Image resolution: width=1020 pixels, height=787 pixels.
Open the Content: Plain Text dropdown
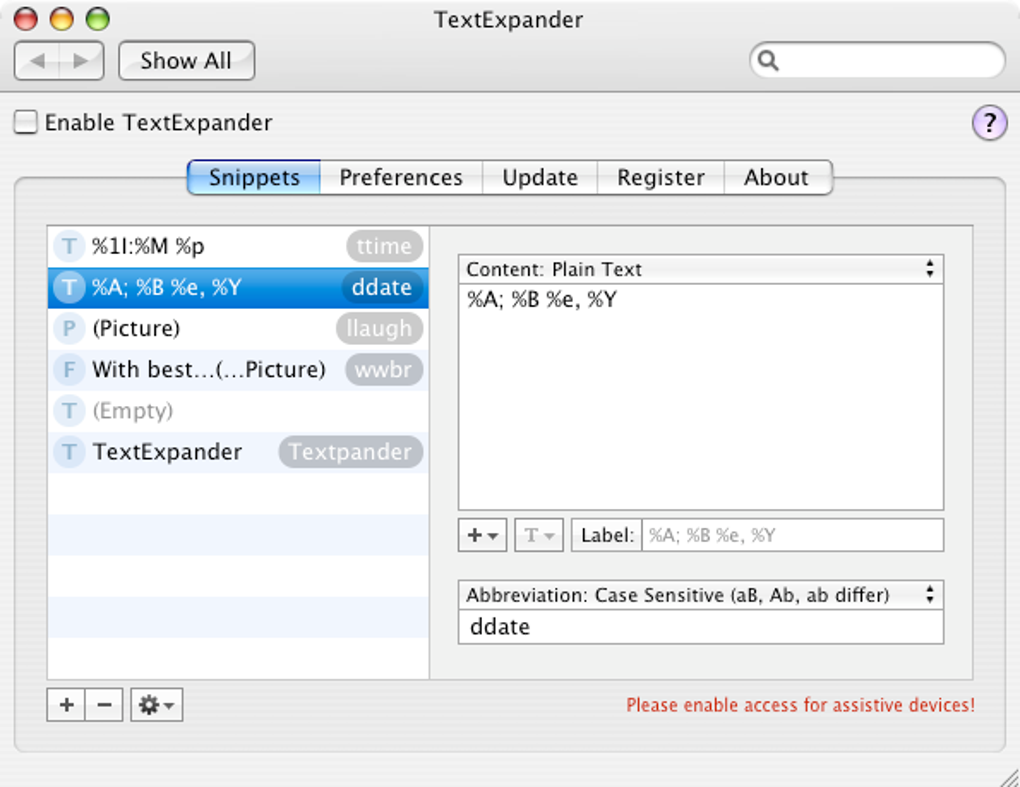(700, 269)
